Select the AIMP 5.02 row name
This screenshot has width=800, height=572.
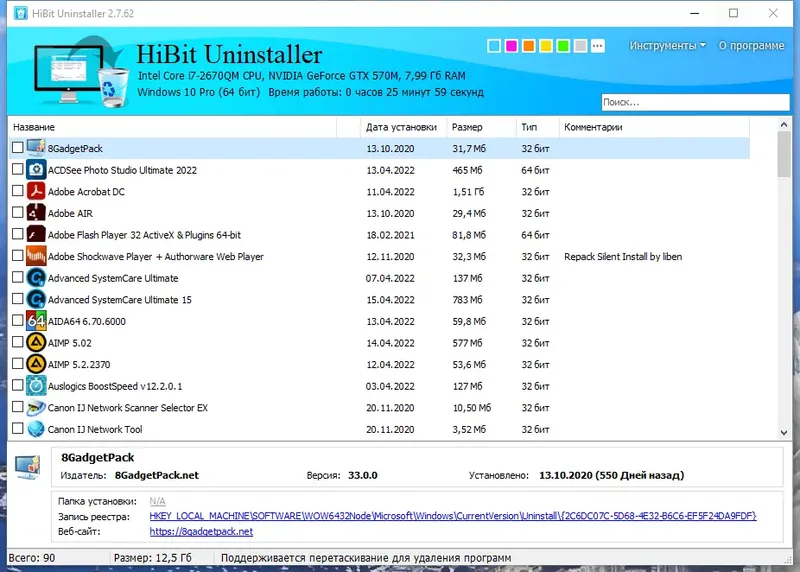[69, 343]
